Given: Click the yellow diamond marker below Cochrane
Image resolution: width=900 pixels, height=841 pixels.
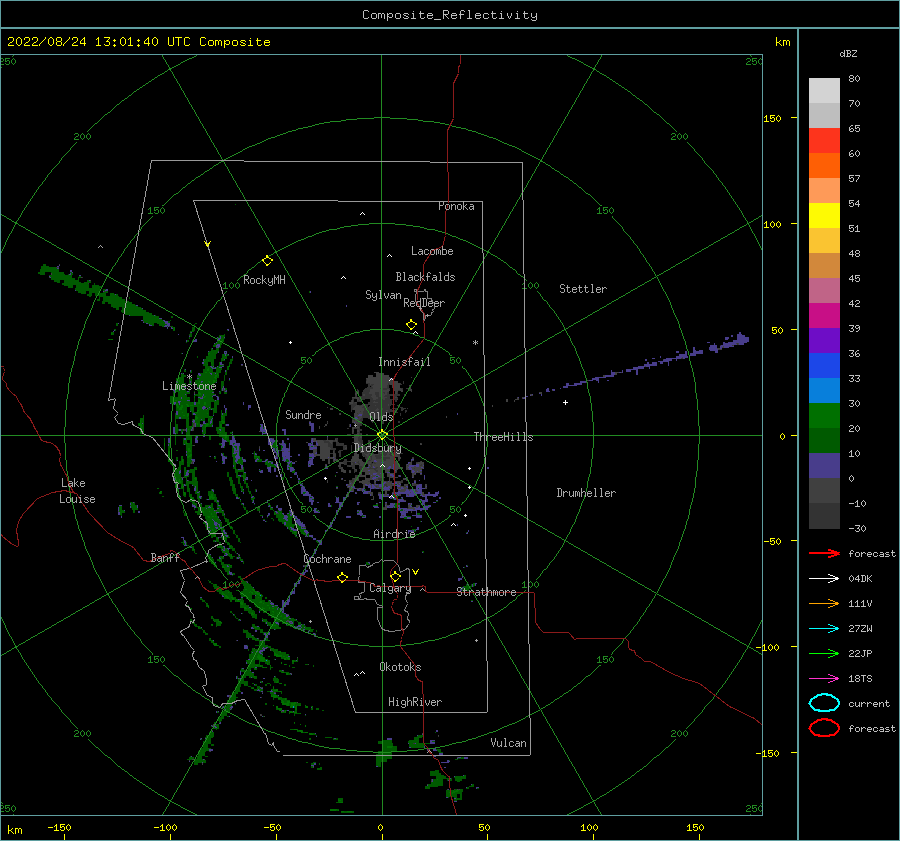Looking at the screenshot, I should 342,577.
